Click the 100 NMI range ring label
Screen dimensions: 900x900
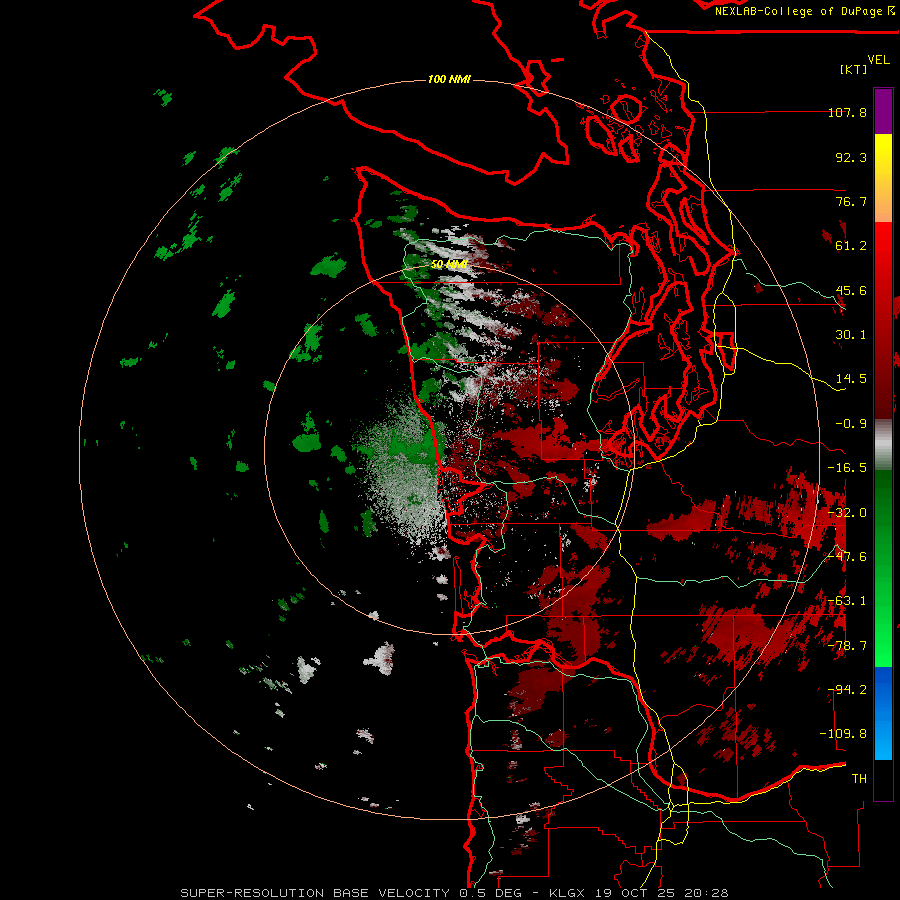tap(449, 79)
